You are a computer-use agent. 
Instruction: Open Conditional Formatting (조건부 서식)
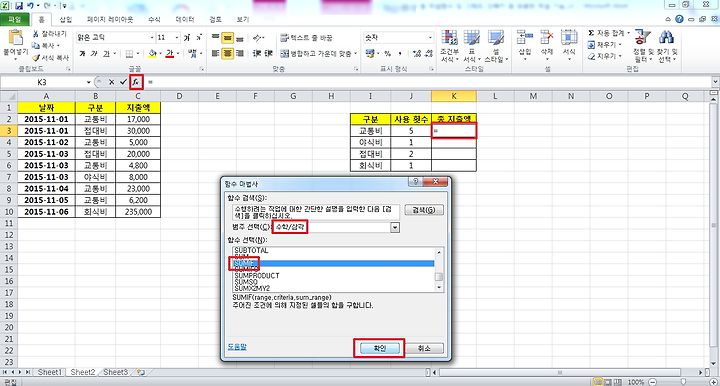pos(450,46)
